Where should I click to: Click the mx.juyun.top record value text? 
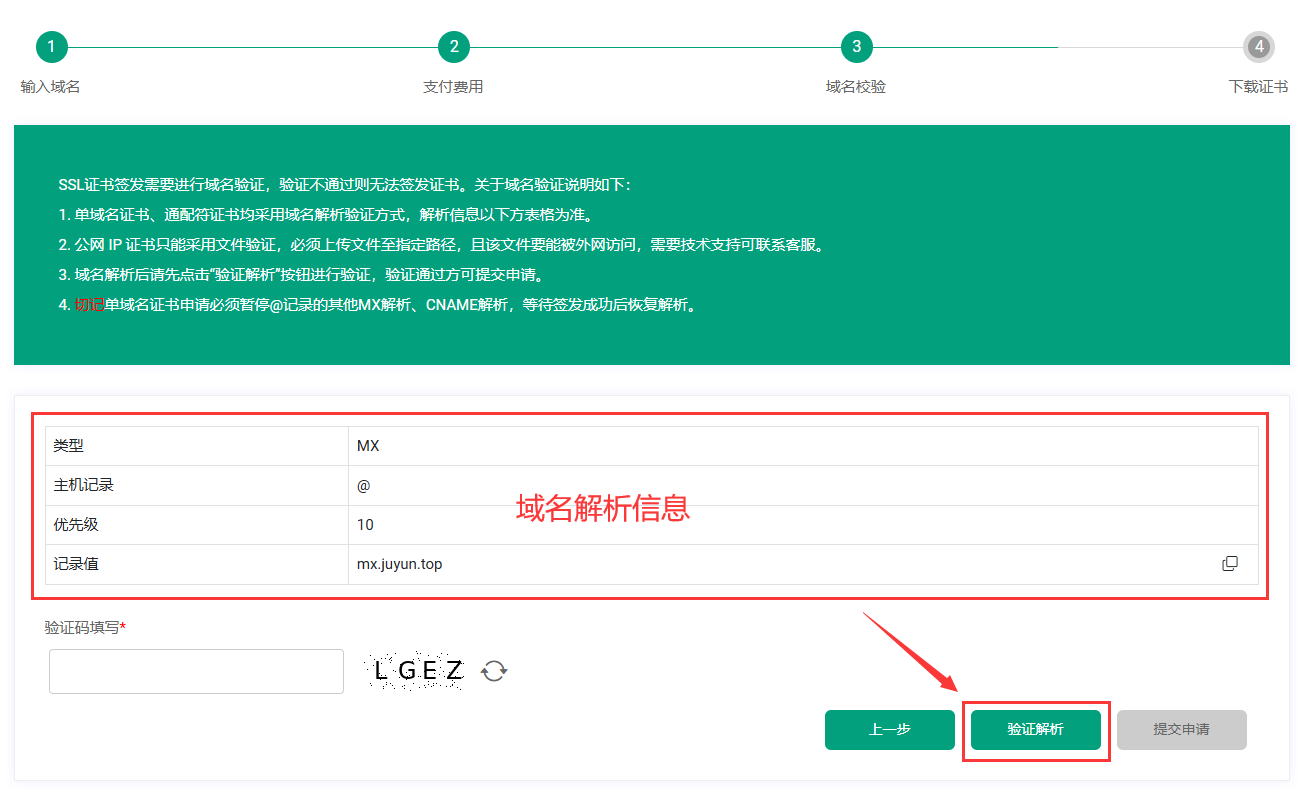[399, 564]
